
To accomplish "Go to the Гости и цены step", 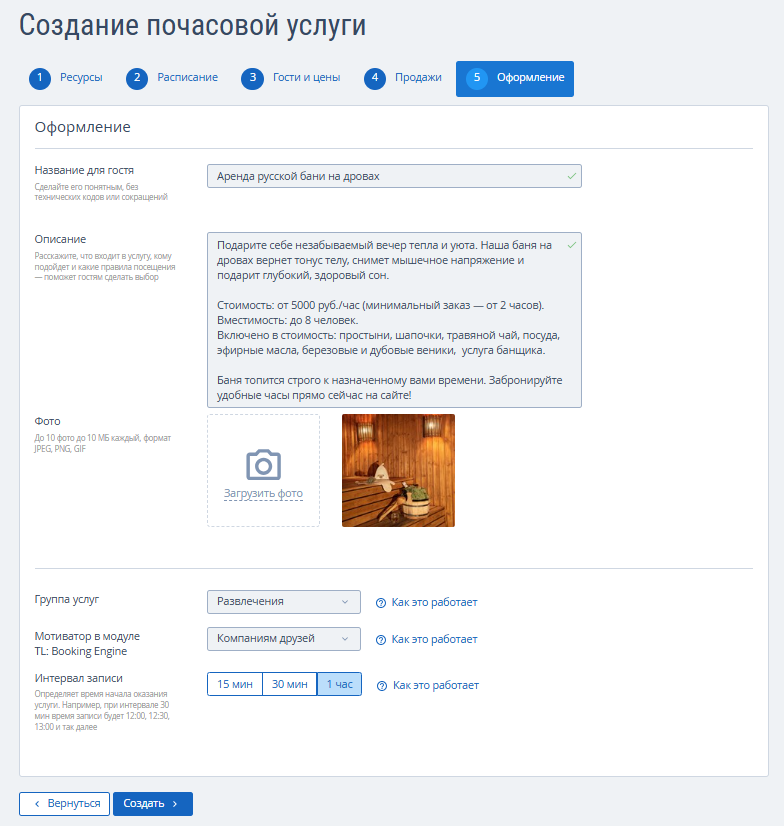I will tap(307, 77).
